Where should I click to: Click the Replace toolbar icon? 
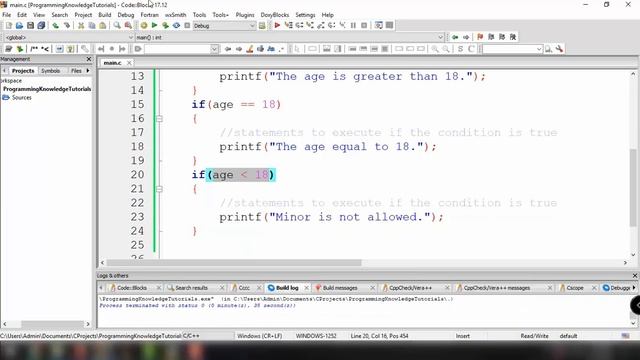coord(128,25)
